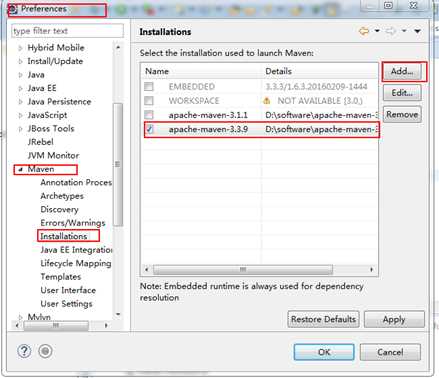Expand the Install/Update tree node
This screenshot has width=439, height=378.
coord(20,61)
